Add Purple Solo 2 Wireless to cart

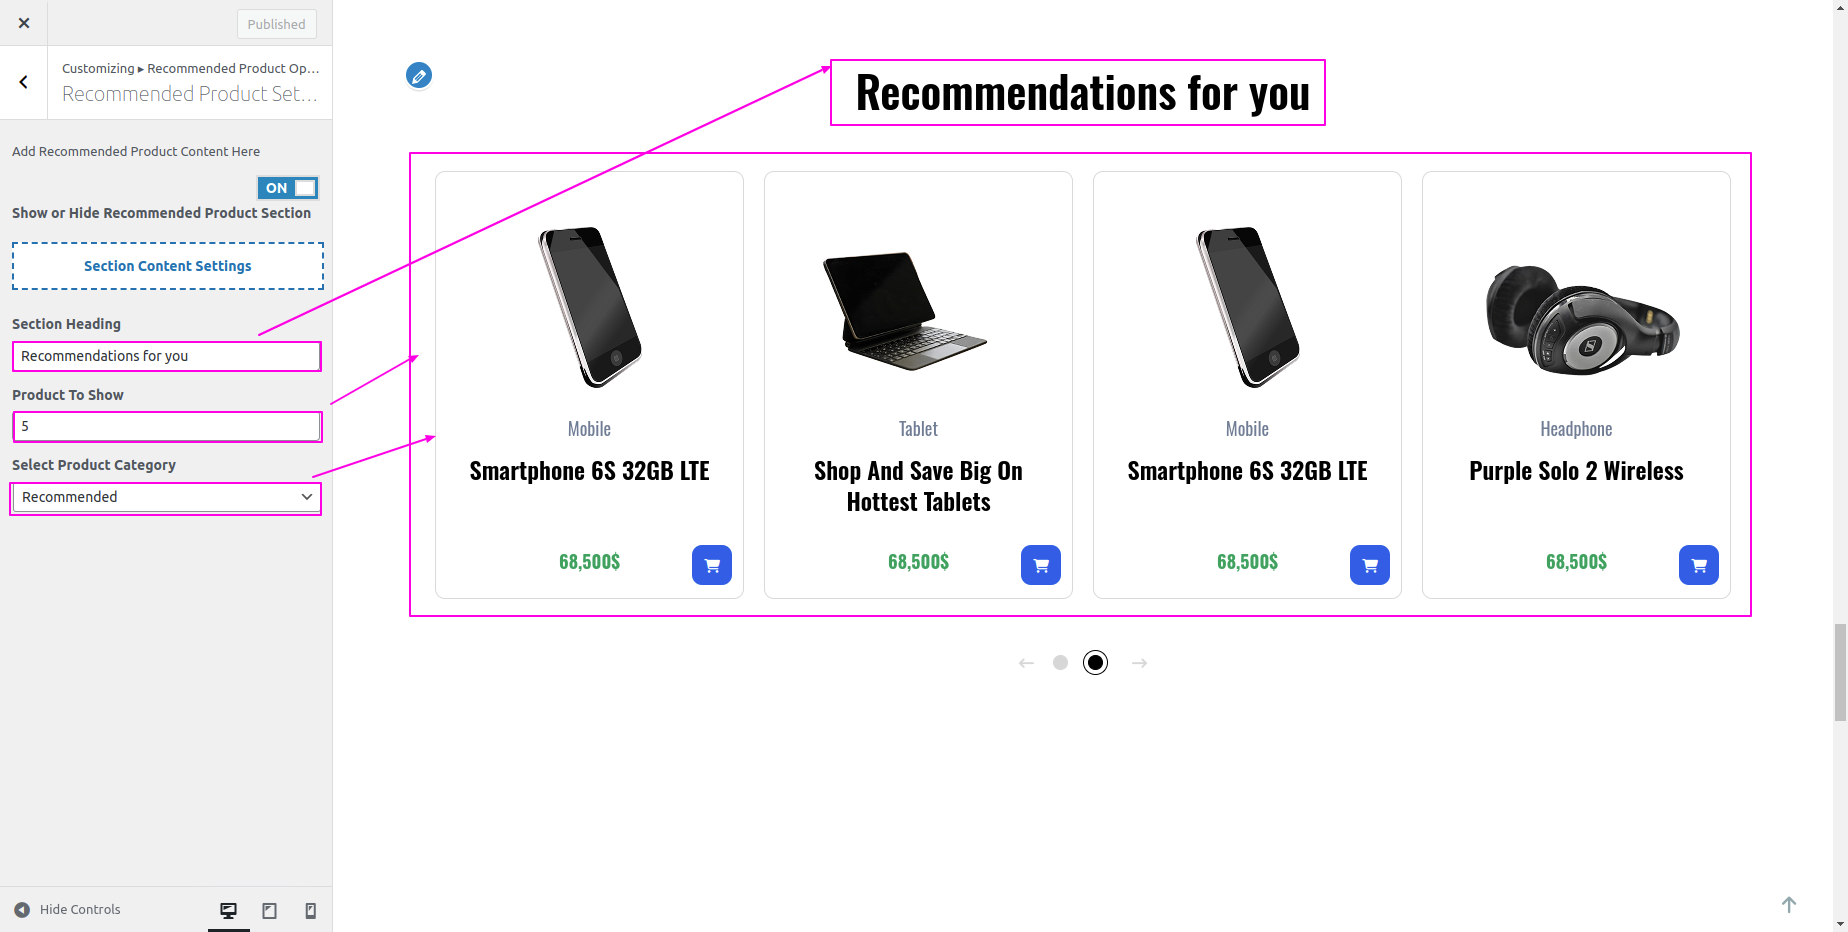[1699, 565]
